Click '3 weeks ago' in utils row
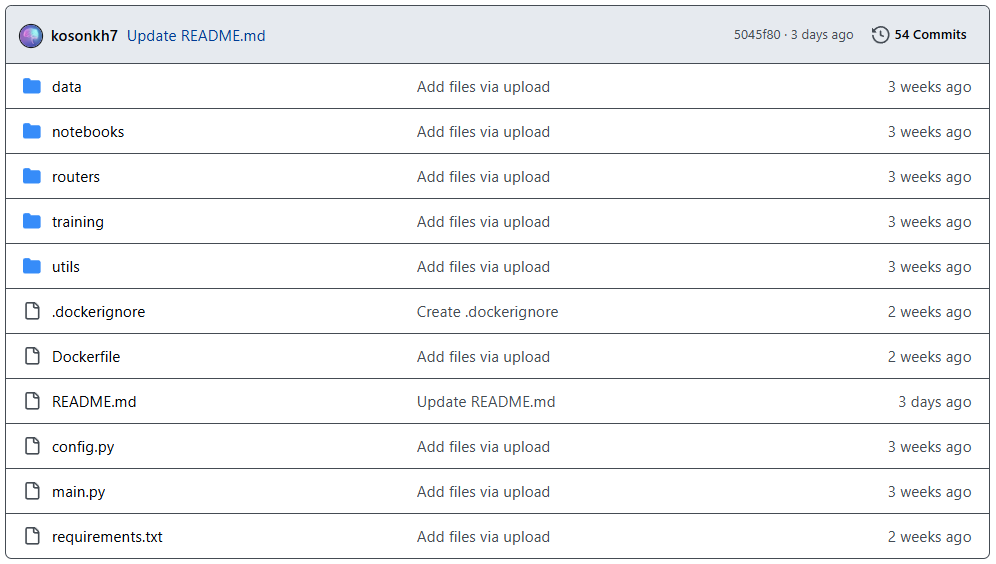 pyautogui.click(x=929, y=267)
